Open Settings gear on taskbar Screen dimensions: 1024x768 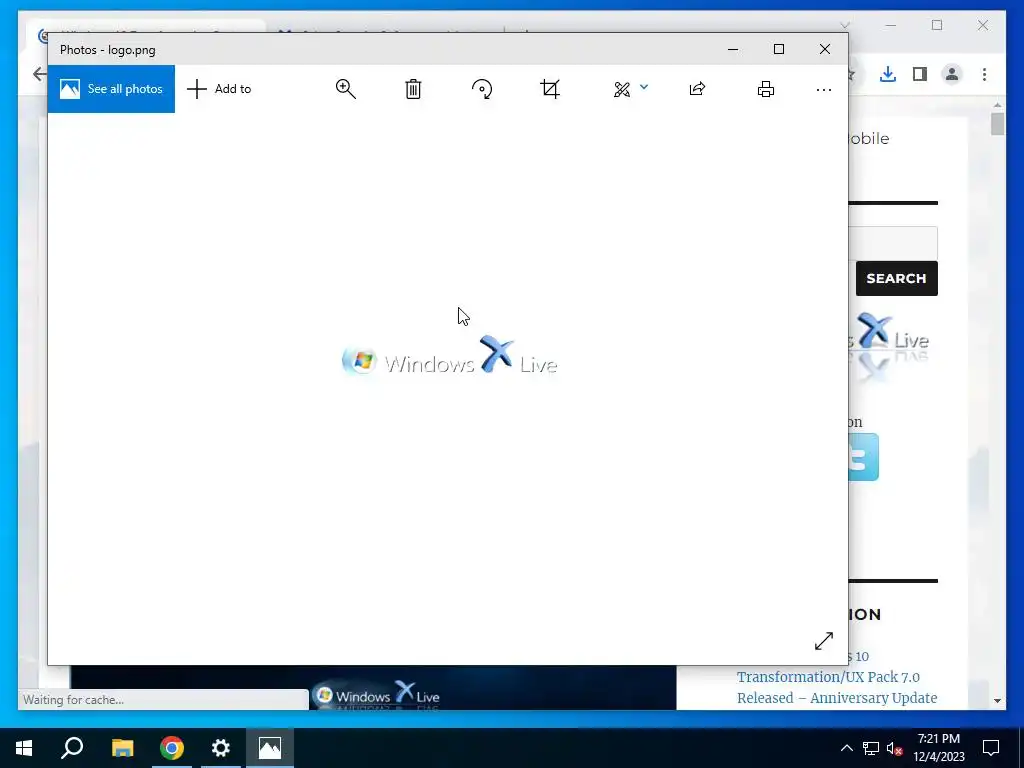[221, 748]
